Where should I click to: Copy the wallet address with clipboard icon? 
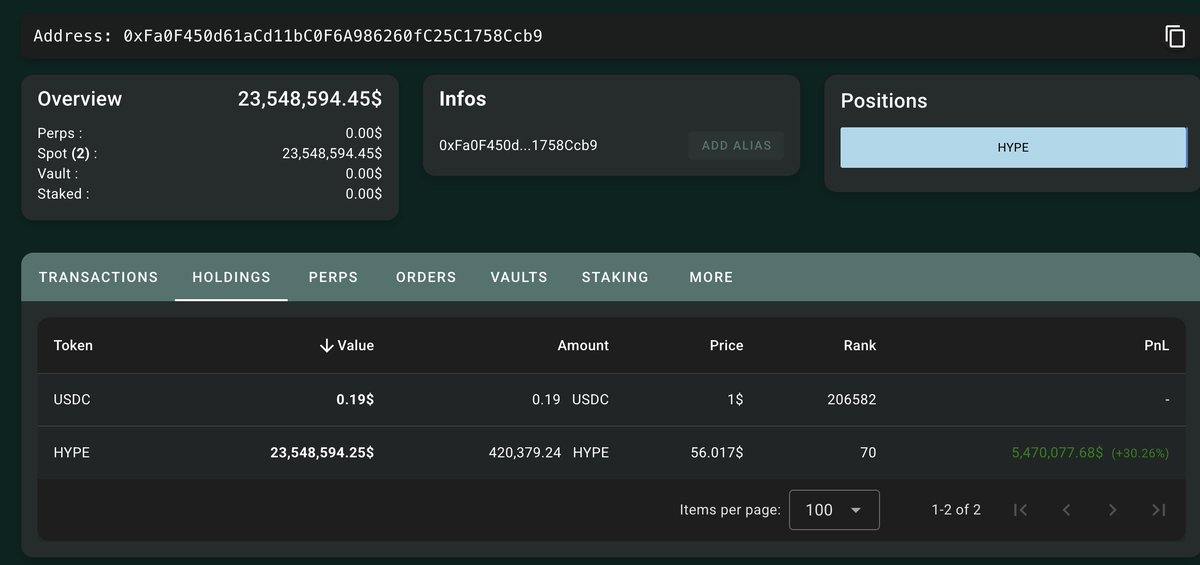point(1175,36)
